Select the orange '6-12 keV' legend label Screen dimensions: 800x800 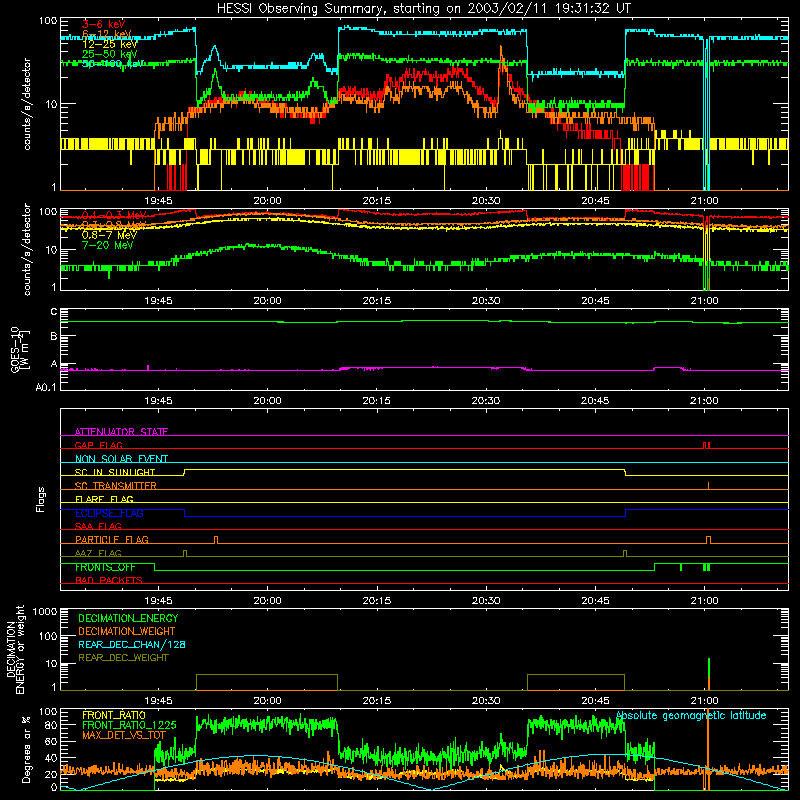pos(107,34)
